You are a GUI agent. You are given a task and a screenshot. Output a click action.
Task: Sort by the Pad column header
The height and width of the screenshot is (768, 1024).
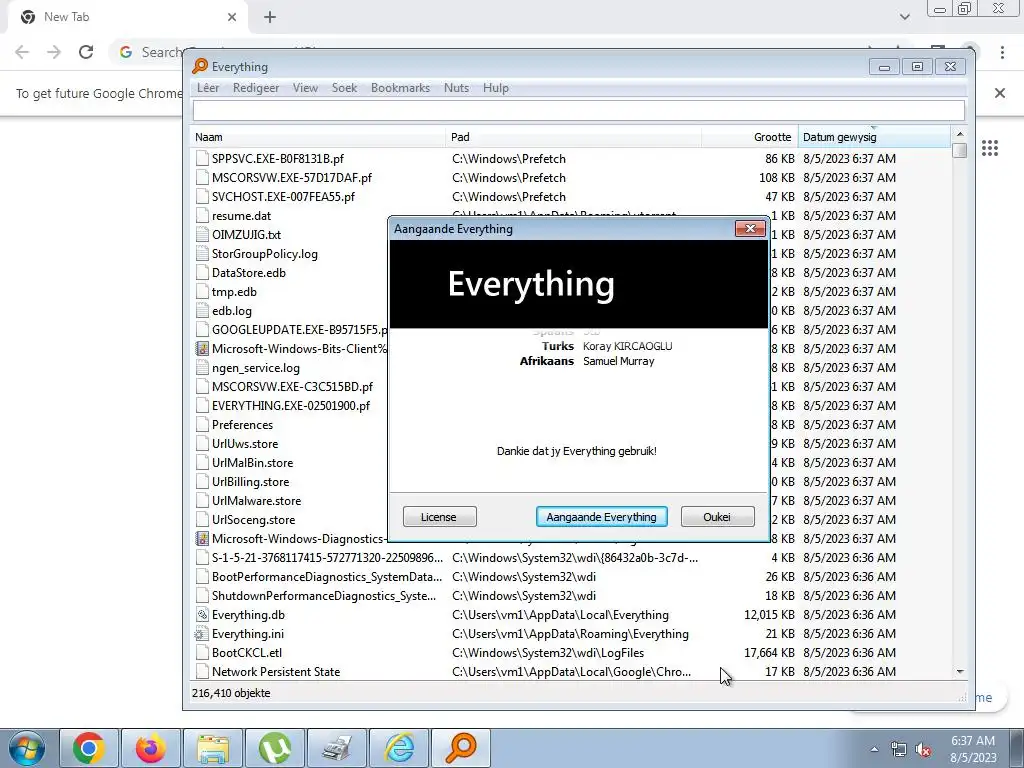(x=574, y=137)
